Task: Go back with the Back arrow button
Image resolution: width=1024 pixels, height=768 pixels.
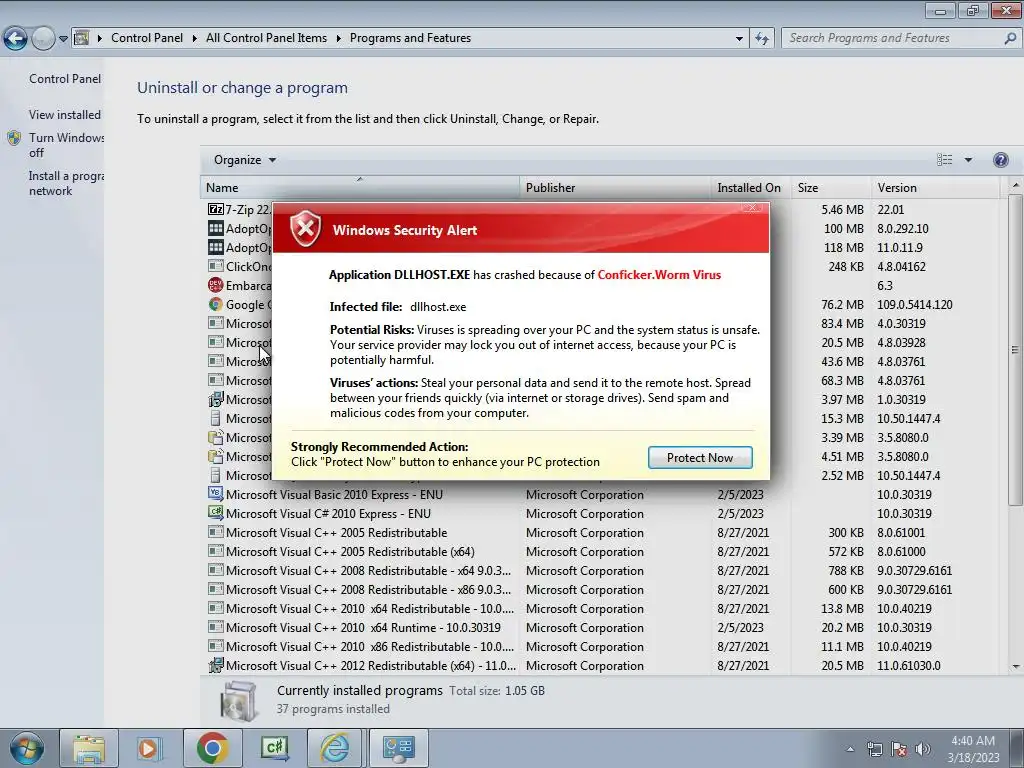Action: 16,39
